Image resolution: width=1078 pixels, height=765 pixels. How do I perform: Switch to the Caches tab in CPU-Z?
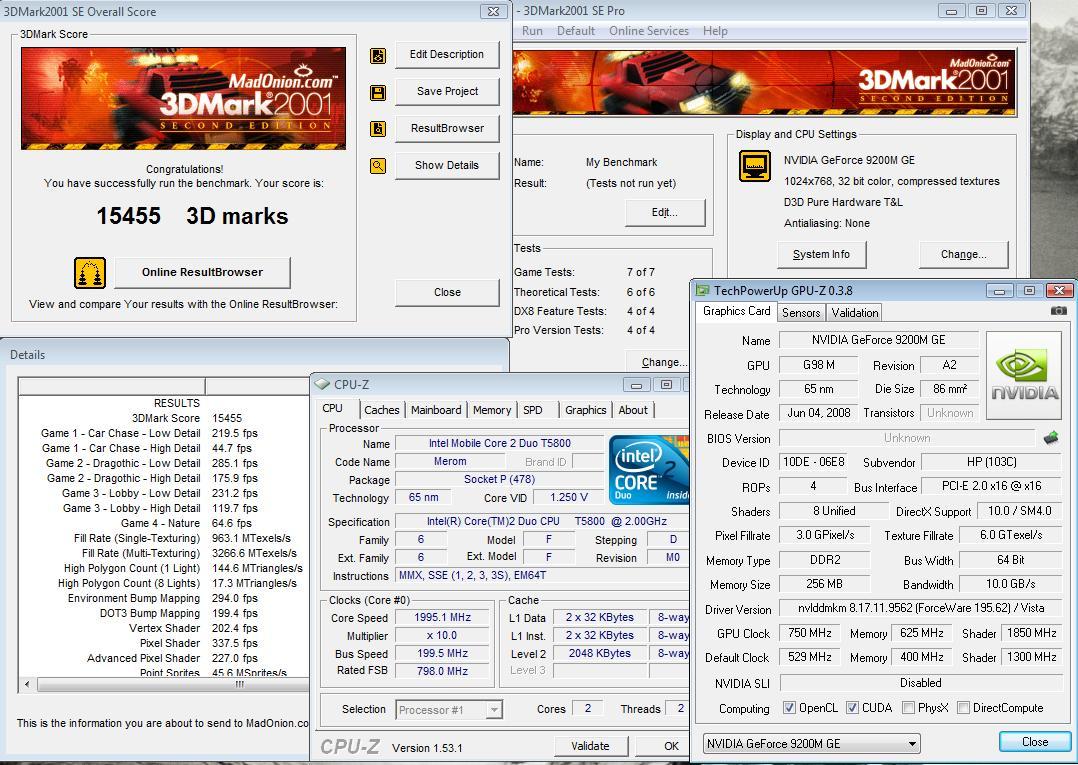382,410
